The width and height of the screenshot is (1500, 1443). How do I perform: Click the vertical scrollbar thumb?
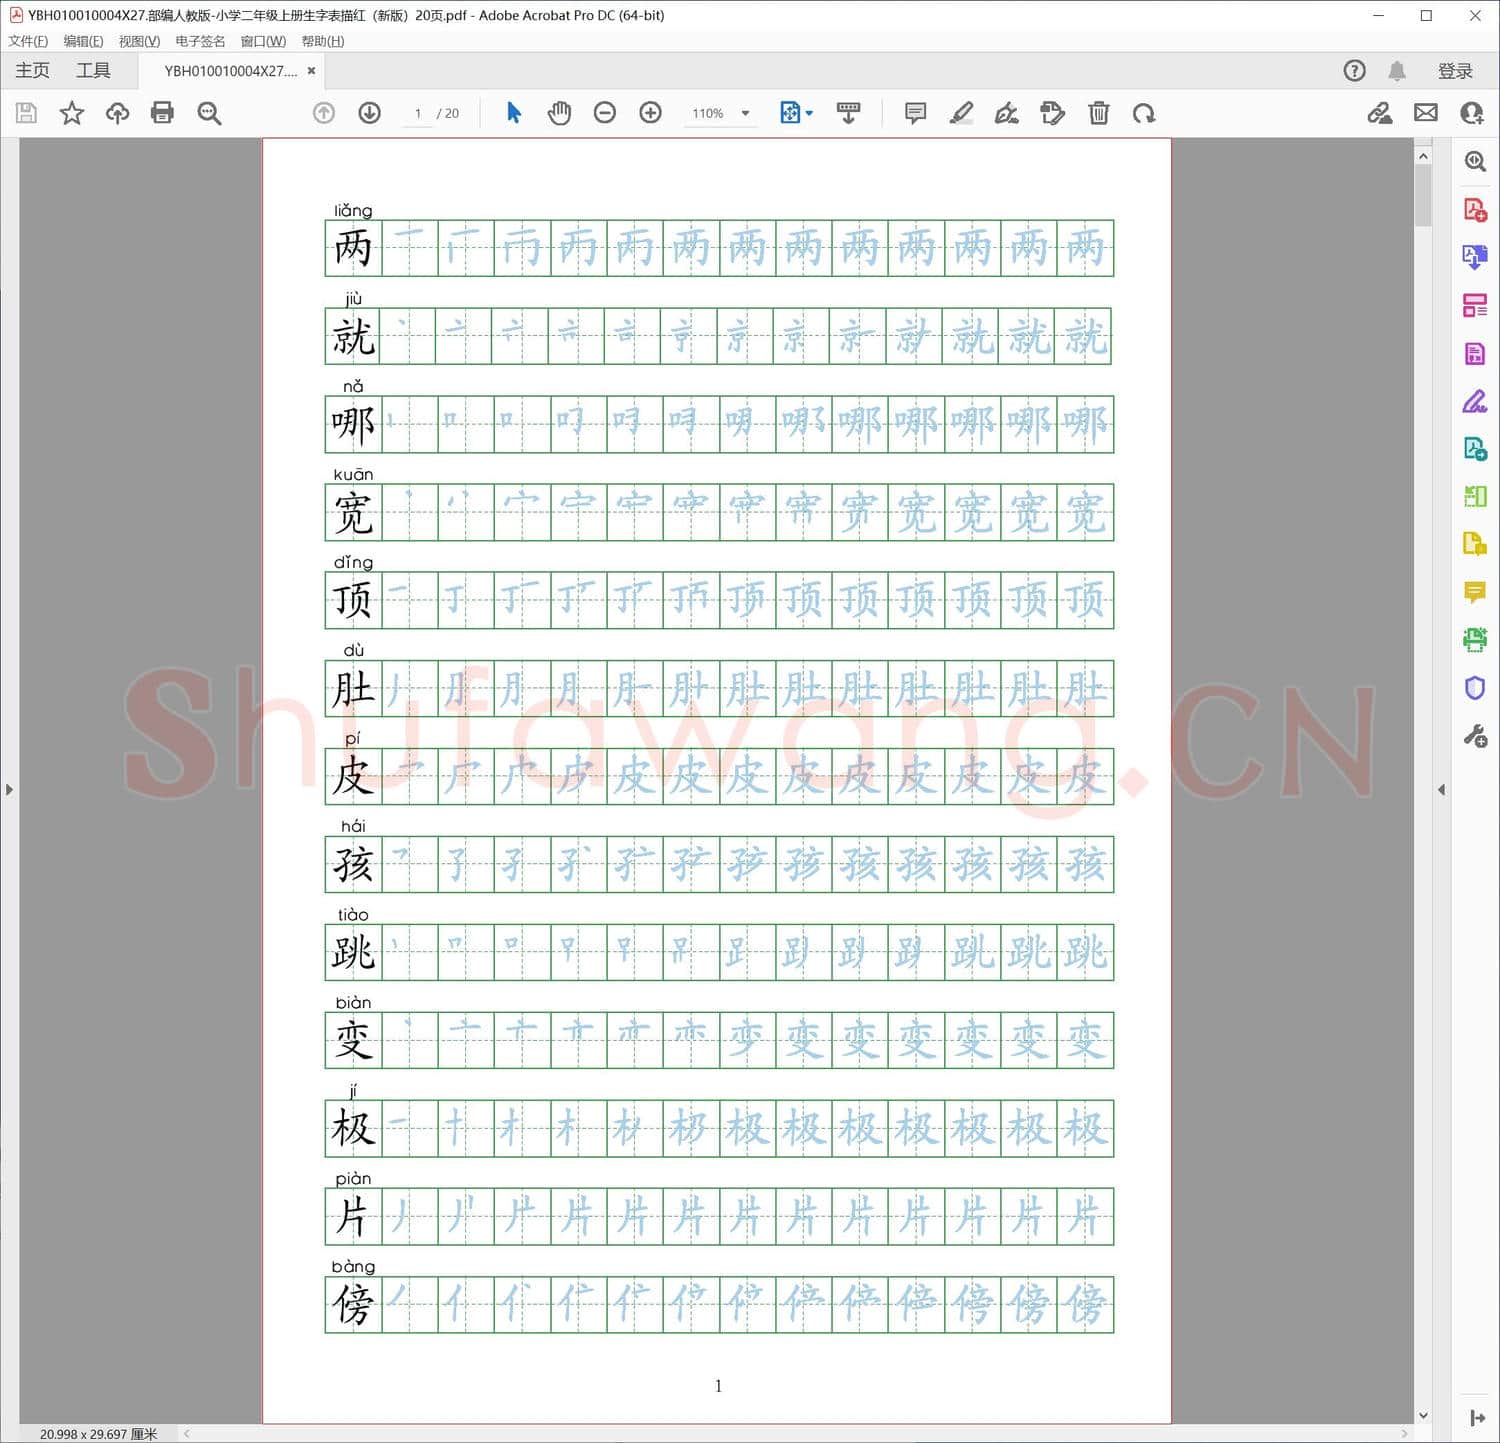[x=1423, y=196]
